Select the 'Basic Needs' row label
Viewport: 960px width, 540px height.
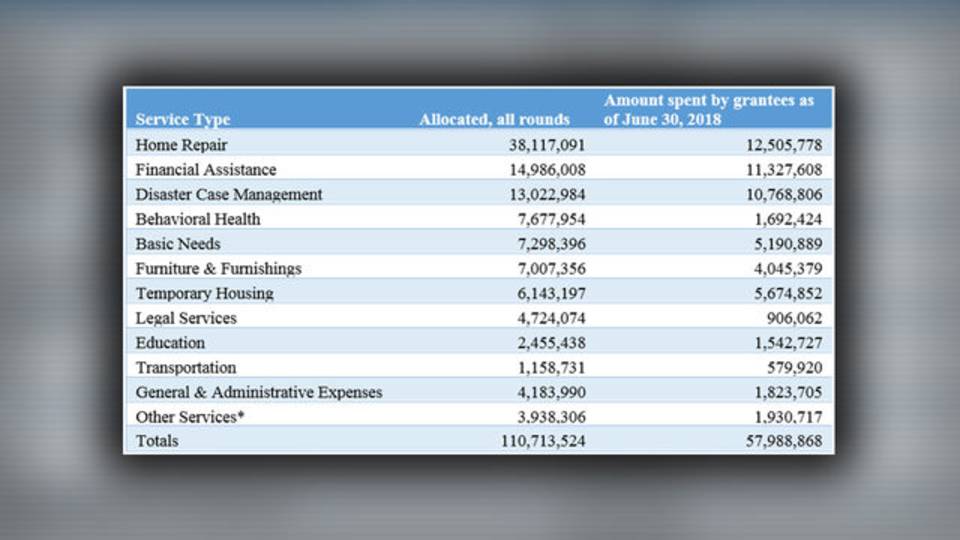click(178, 244)
